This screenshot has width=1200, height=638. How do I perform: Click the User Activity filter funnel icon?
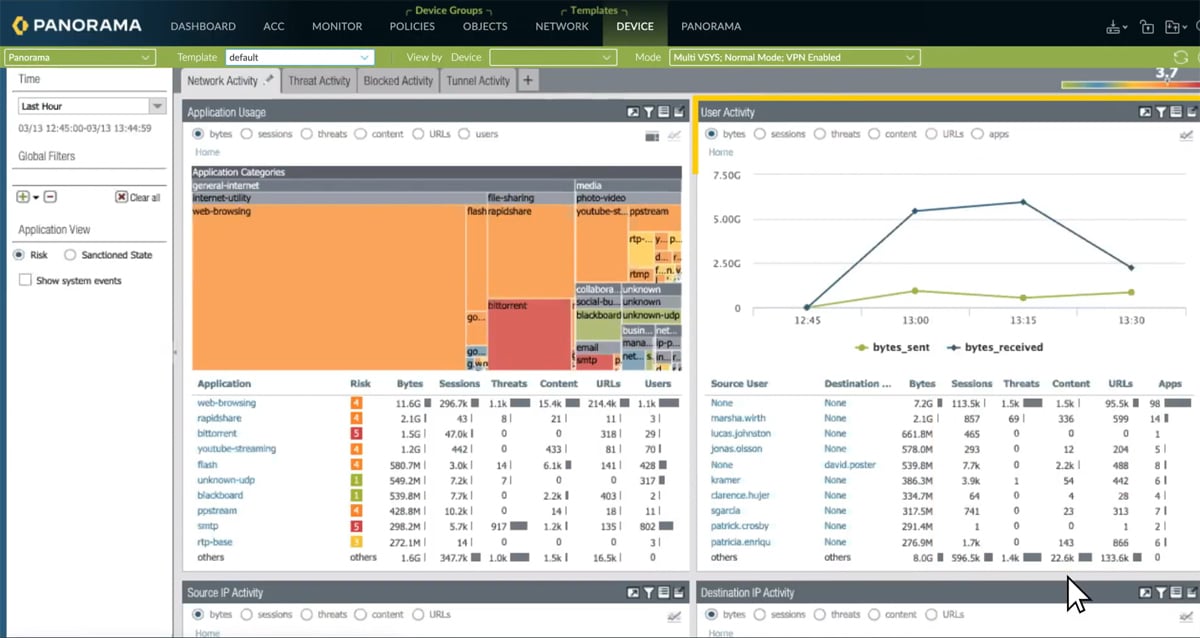[x=1161, y=113]
